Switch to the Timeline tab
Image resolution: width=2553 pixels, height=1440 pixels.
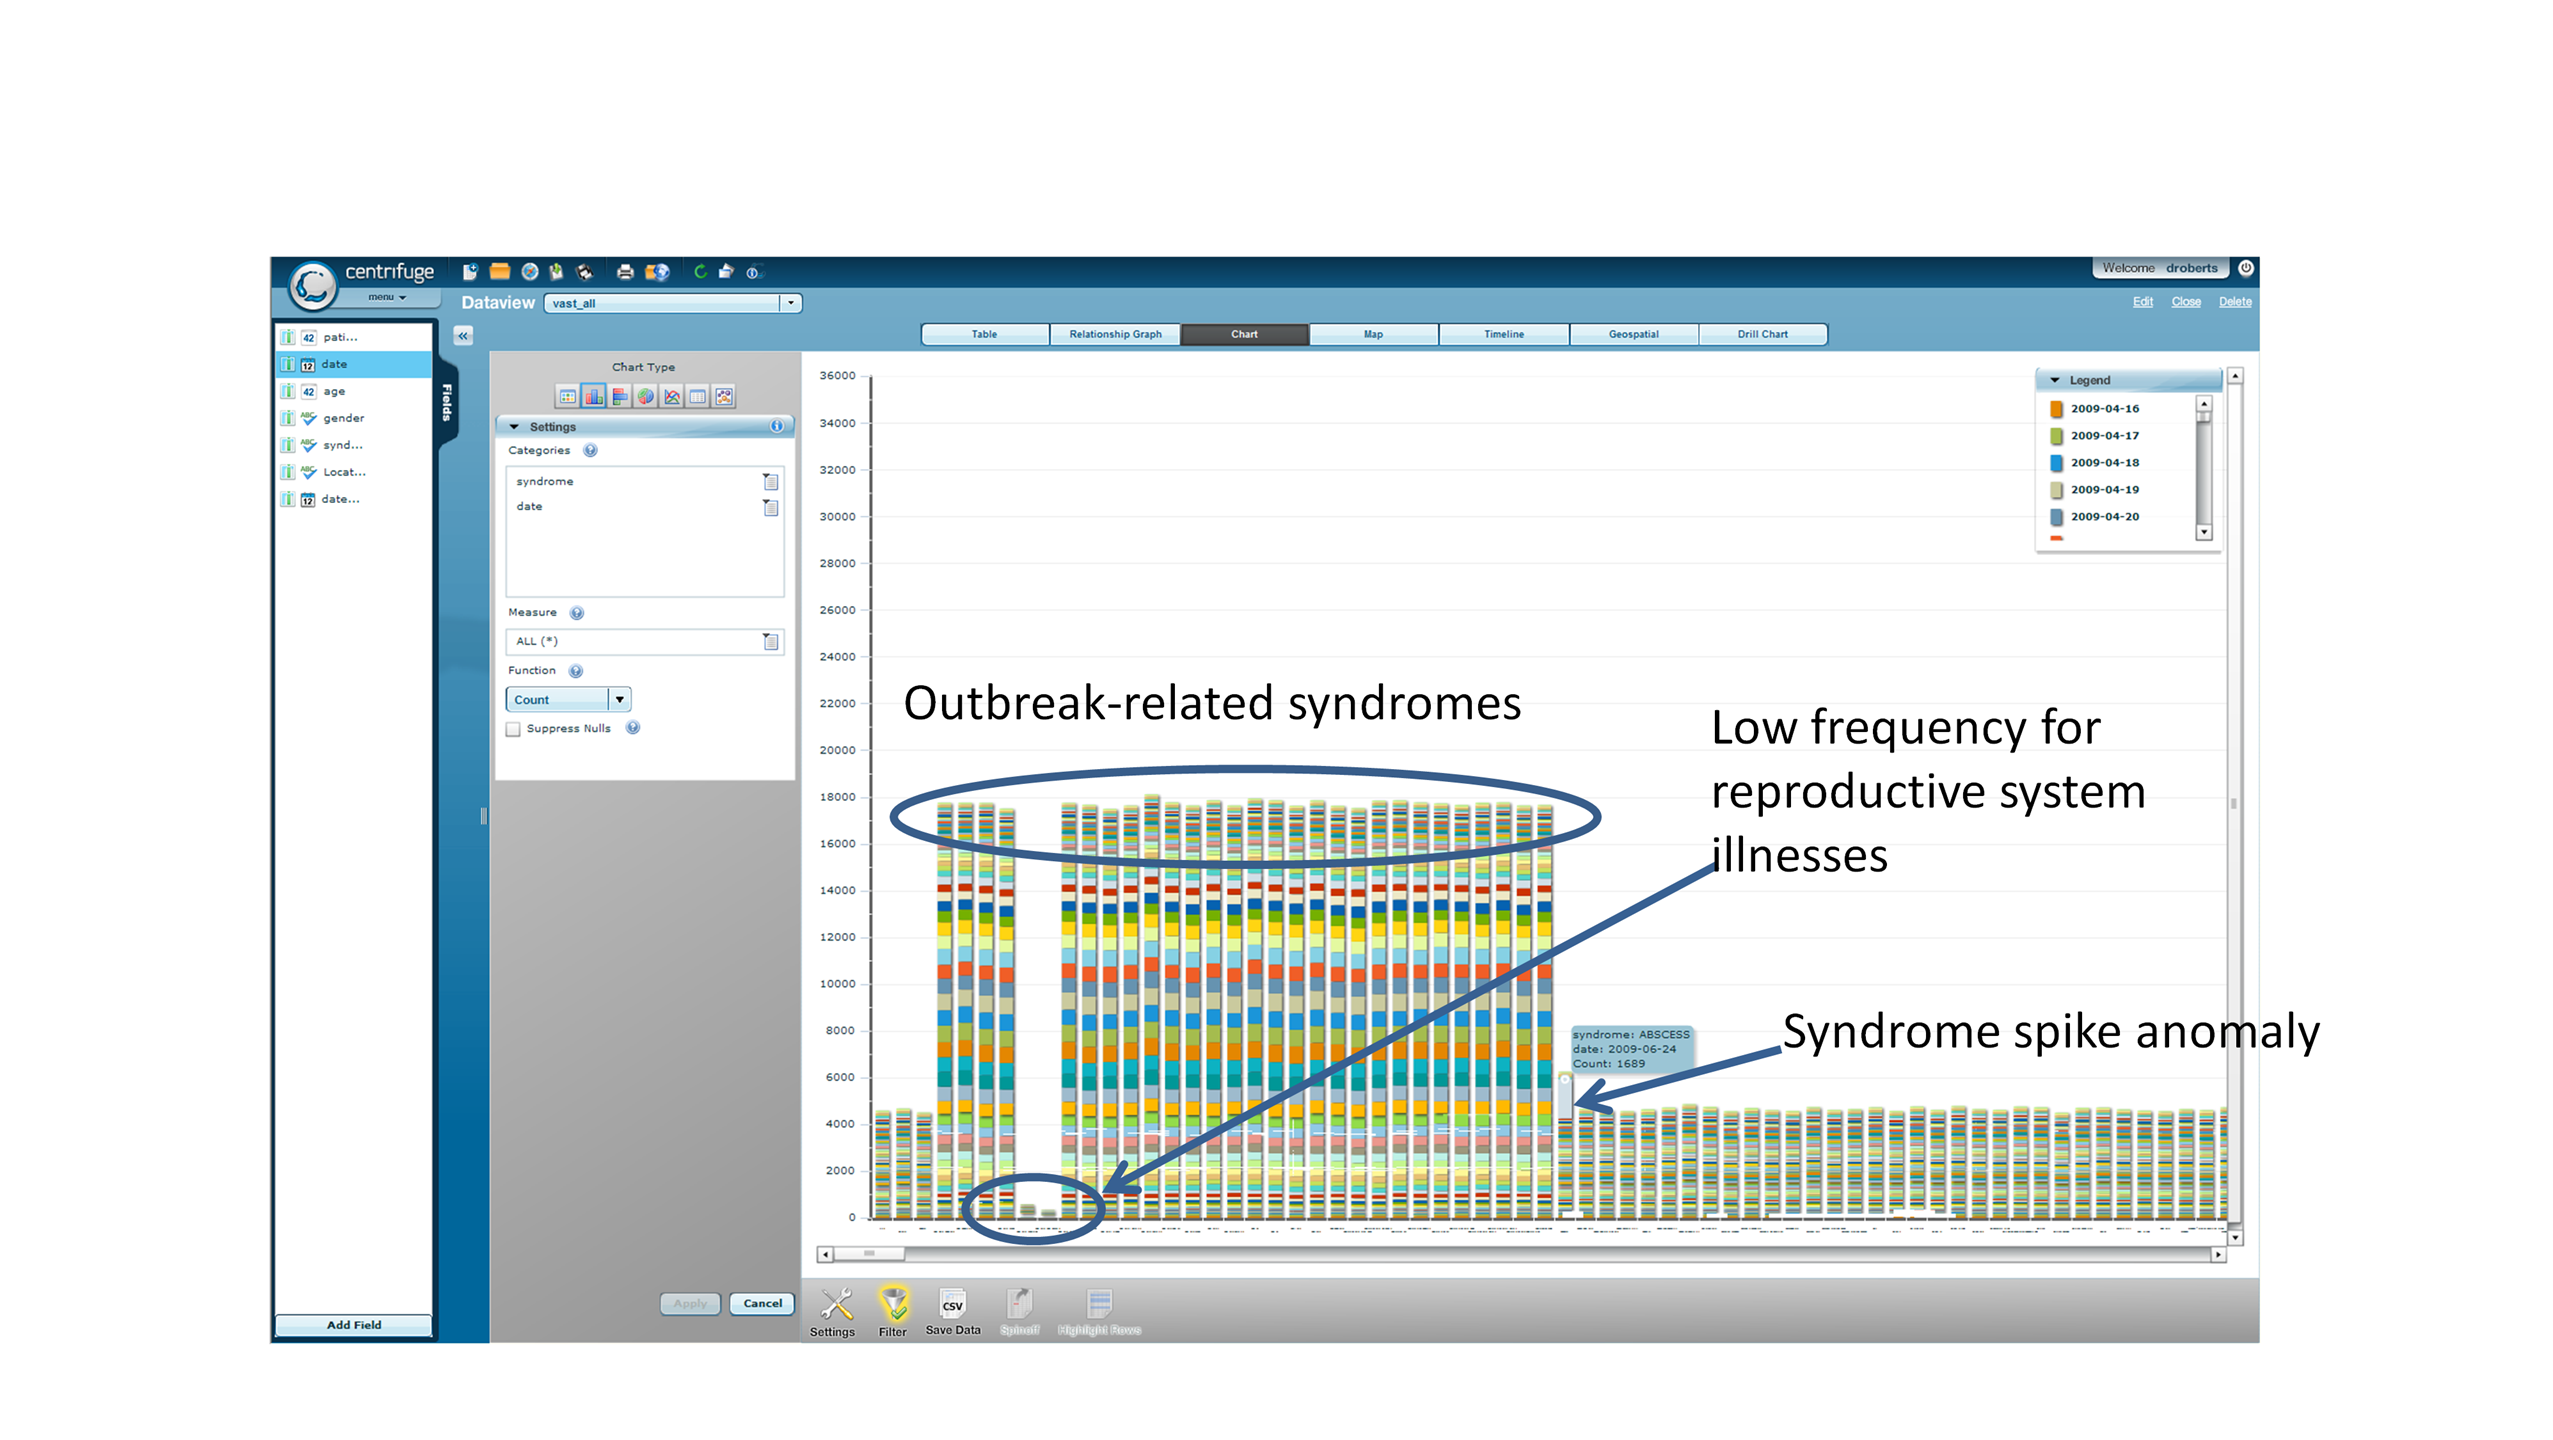(x=1502, y=335)
